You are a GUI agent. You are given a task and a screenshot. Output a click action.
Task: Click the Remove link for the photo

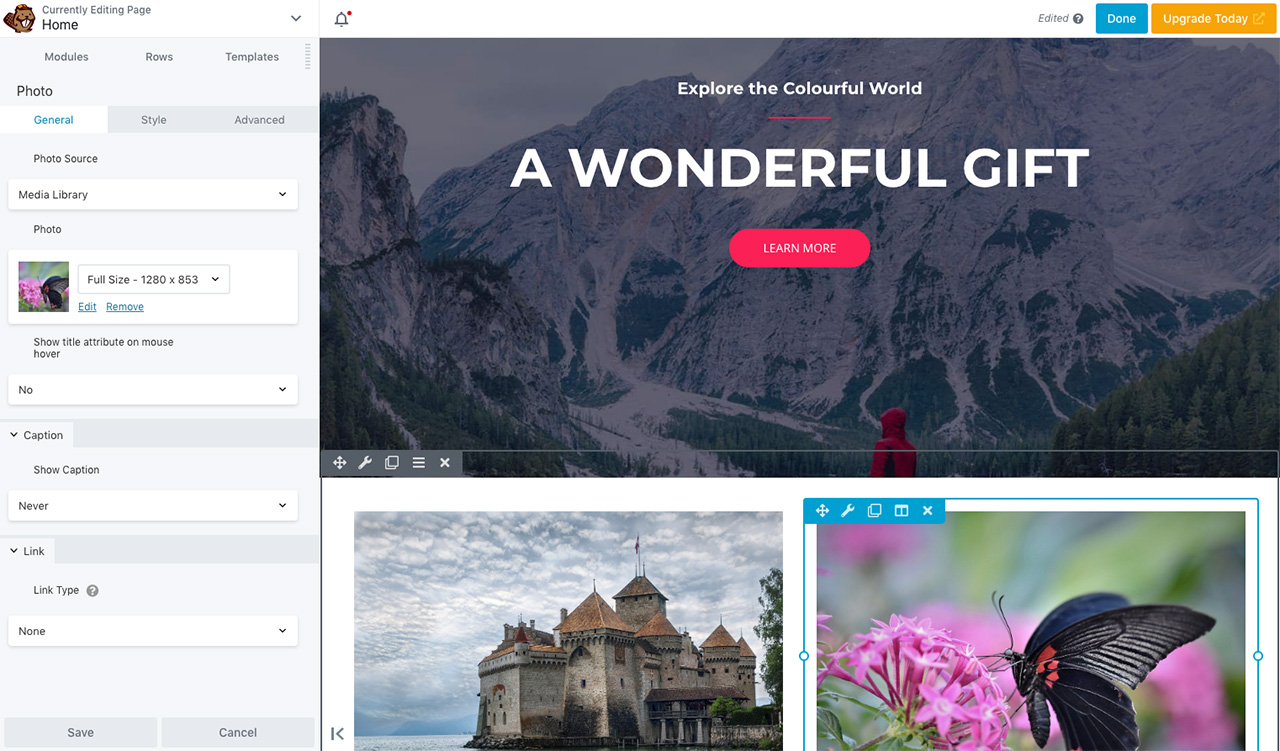tap(125, 307)
